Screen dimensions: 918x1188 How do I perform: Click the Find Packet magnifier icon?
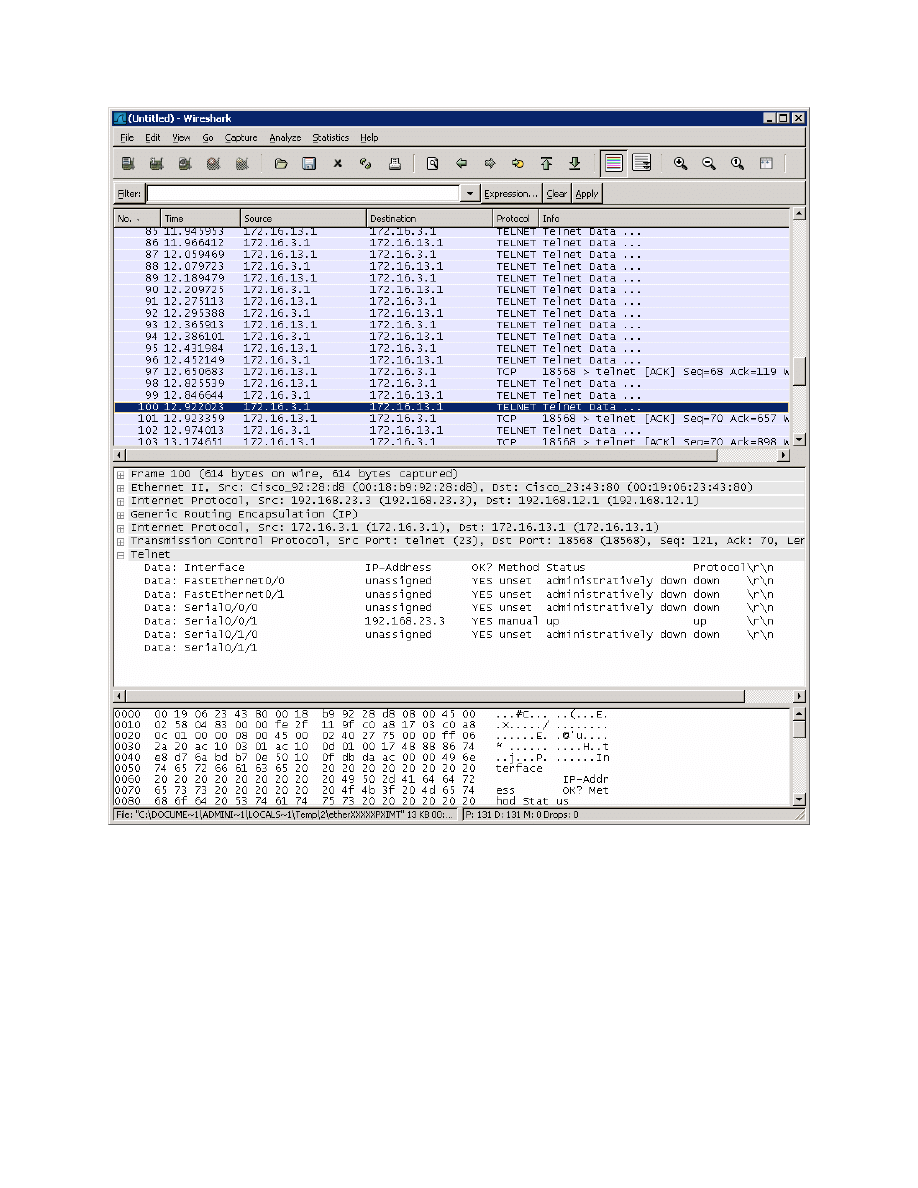pos(433,164)
